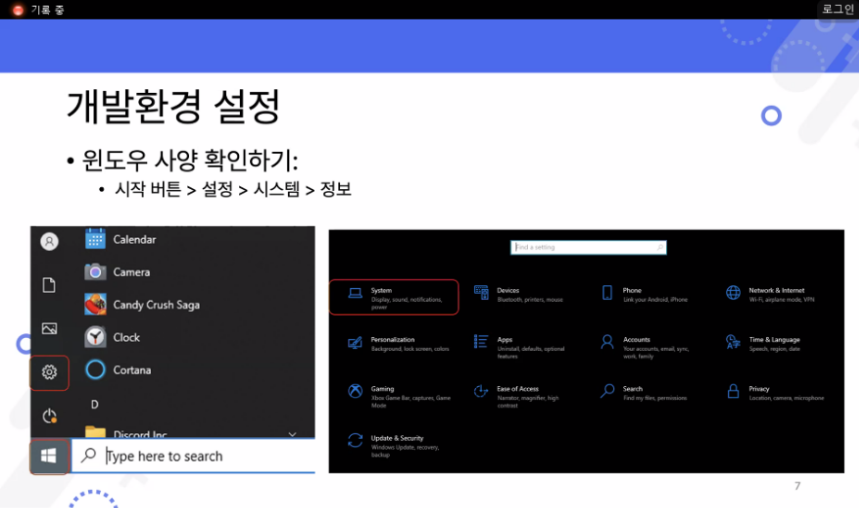Screen dimensions: 859x508
Task: Open the Gaming Xbox icon
Action: click(x=355, y=391)
